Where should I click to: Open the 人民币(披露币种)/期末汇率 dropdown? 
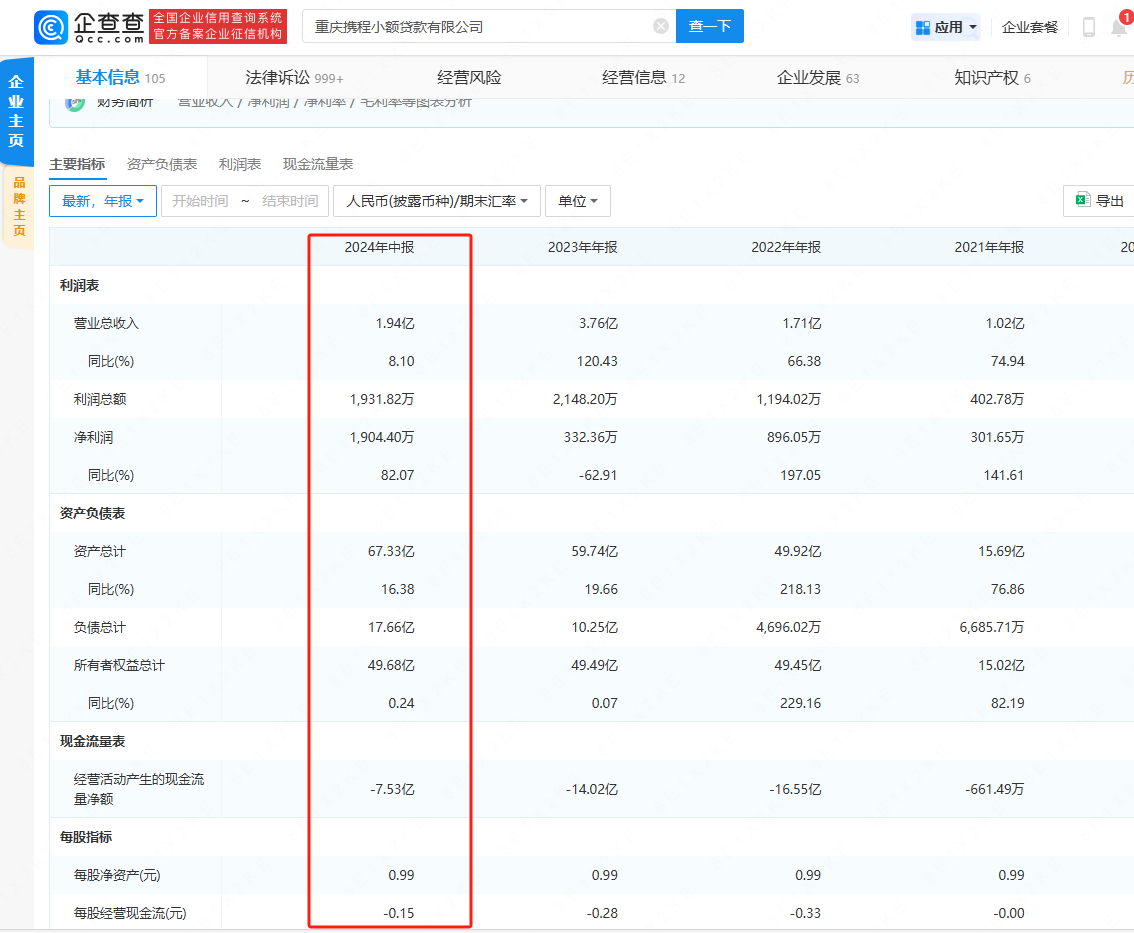coord(437,201)
